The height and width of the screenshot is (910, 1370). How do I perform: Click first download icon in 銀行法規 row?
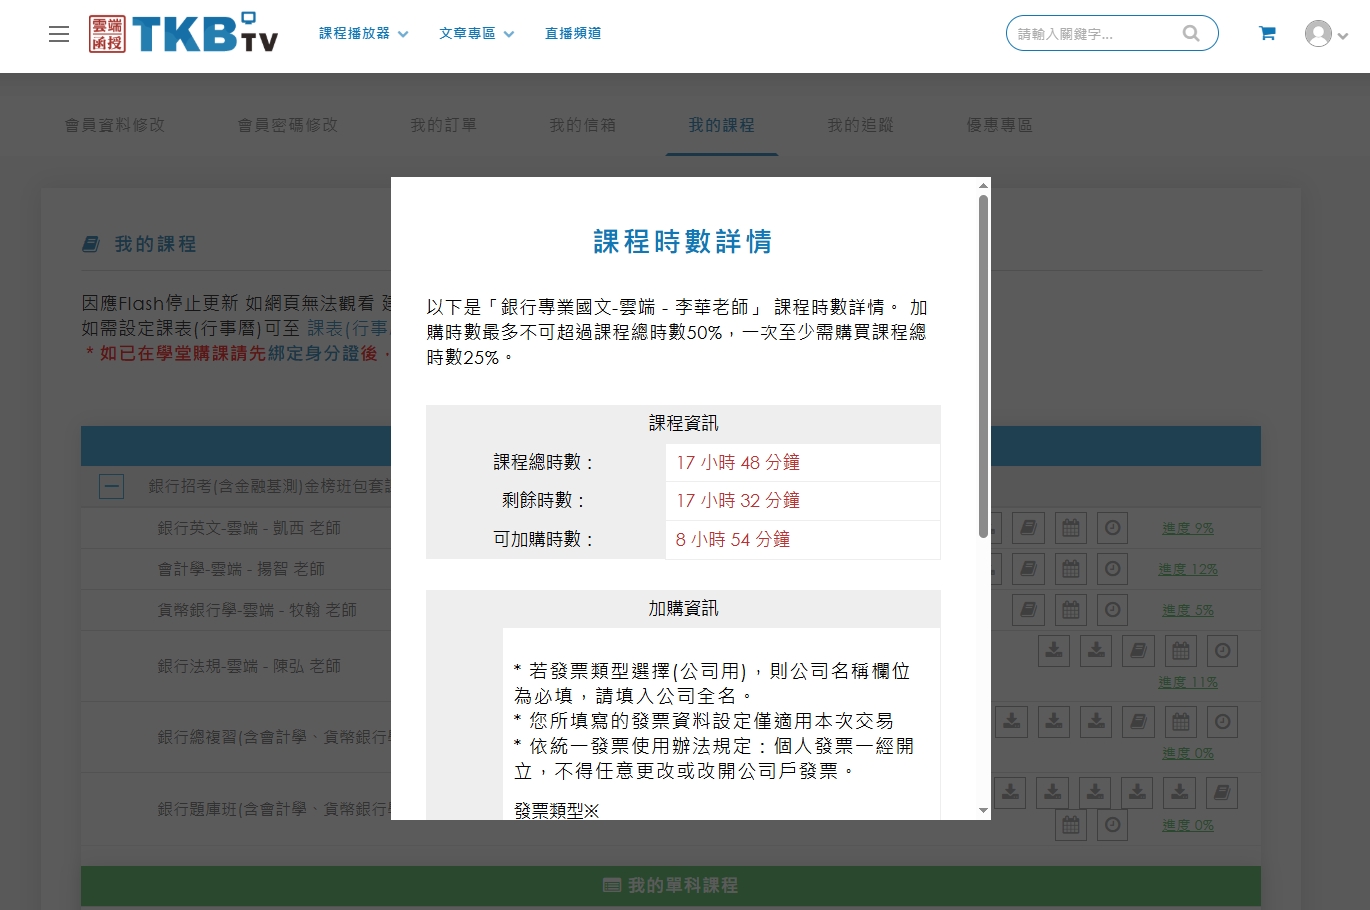1054,651
